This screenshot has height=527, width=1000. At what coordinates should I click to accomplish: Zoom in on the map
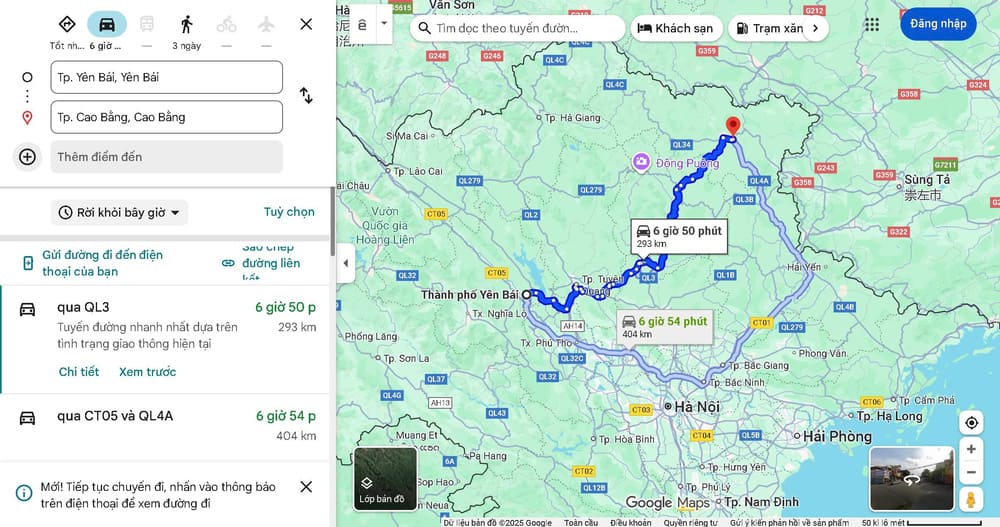pyautogui.click(x=970, y=450)
